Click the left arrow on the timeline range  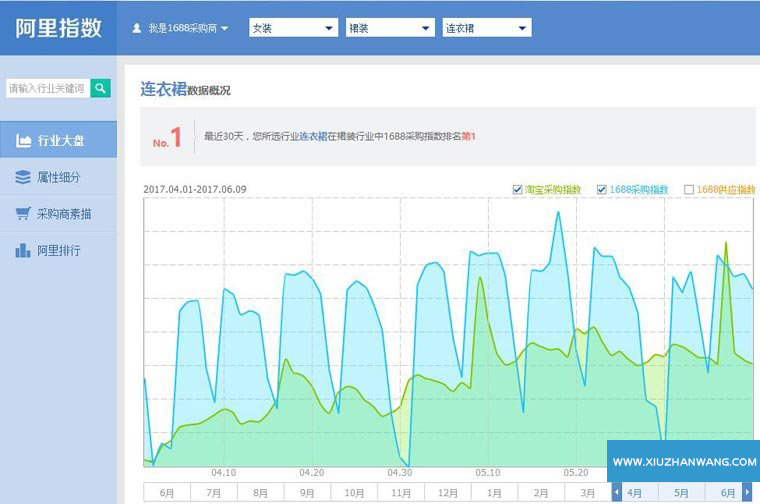(x=616, y=492)
